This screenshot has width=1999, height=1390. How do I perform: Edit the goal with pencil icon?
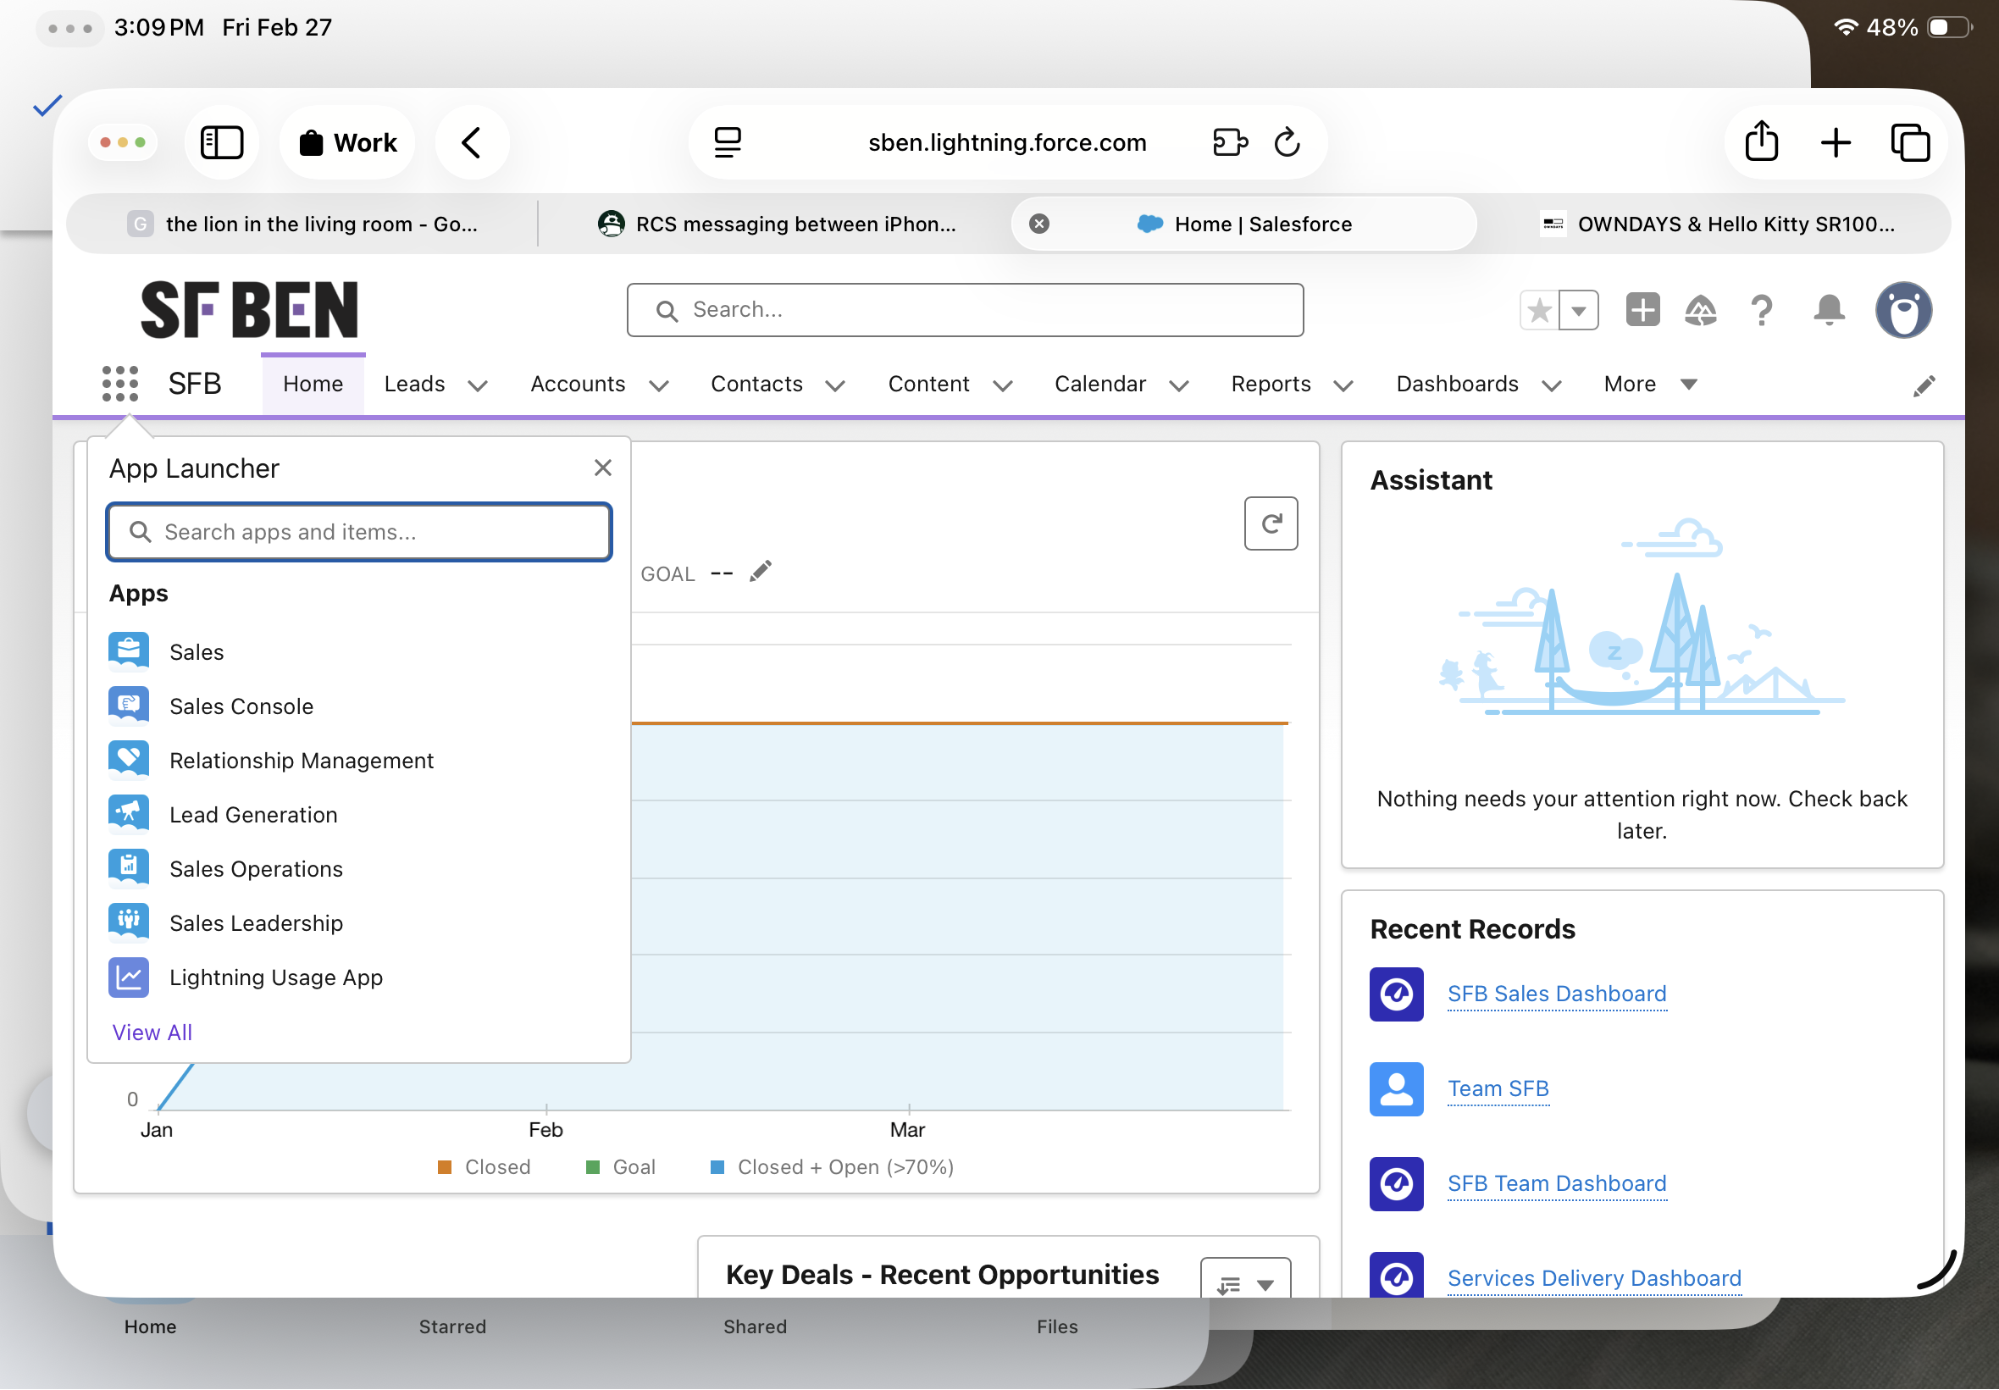pos(761,572)
